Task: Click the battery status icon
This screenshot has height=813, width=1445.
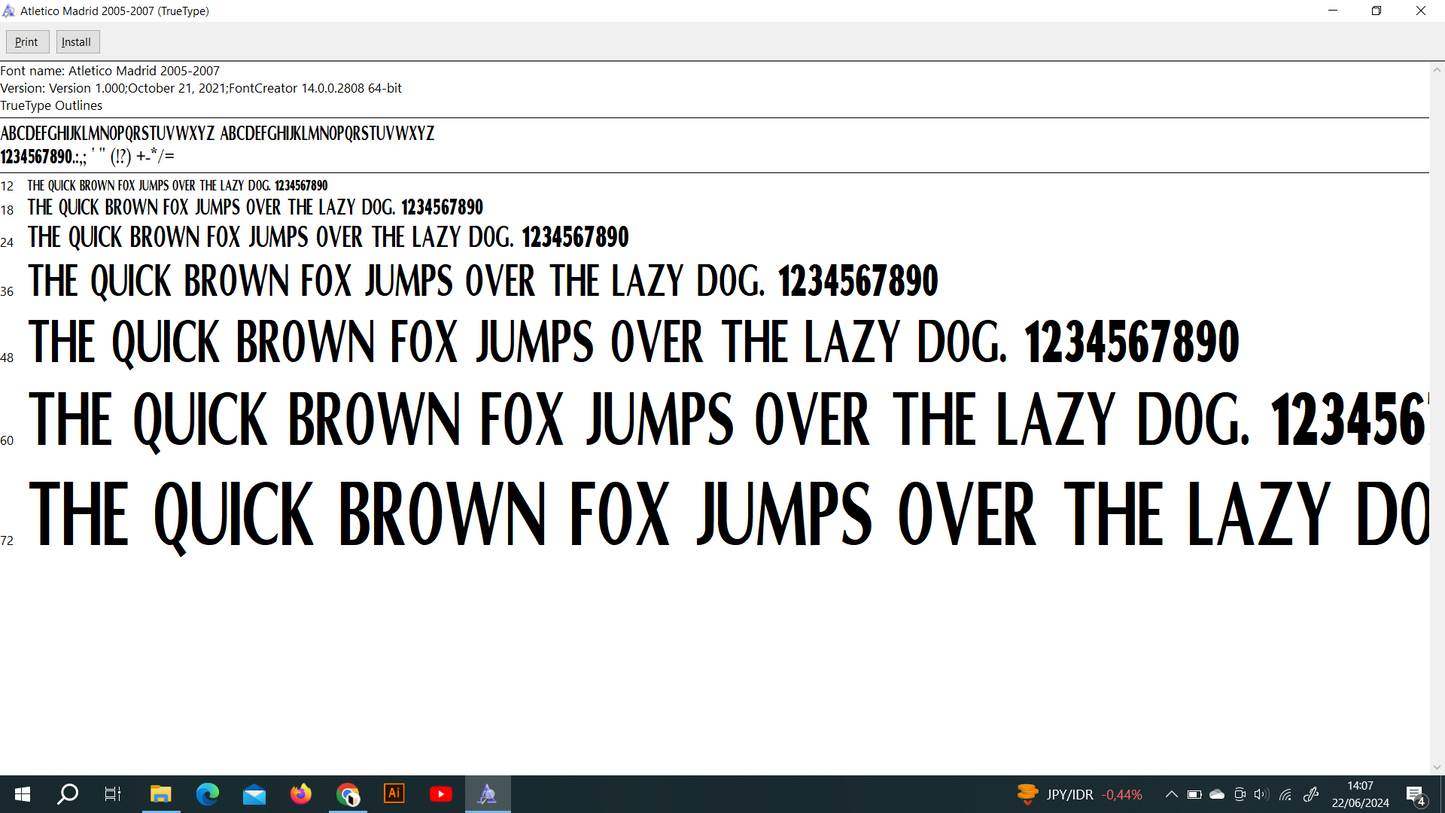Action: coord(1194,795)
